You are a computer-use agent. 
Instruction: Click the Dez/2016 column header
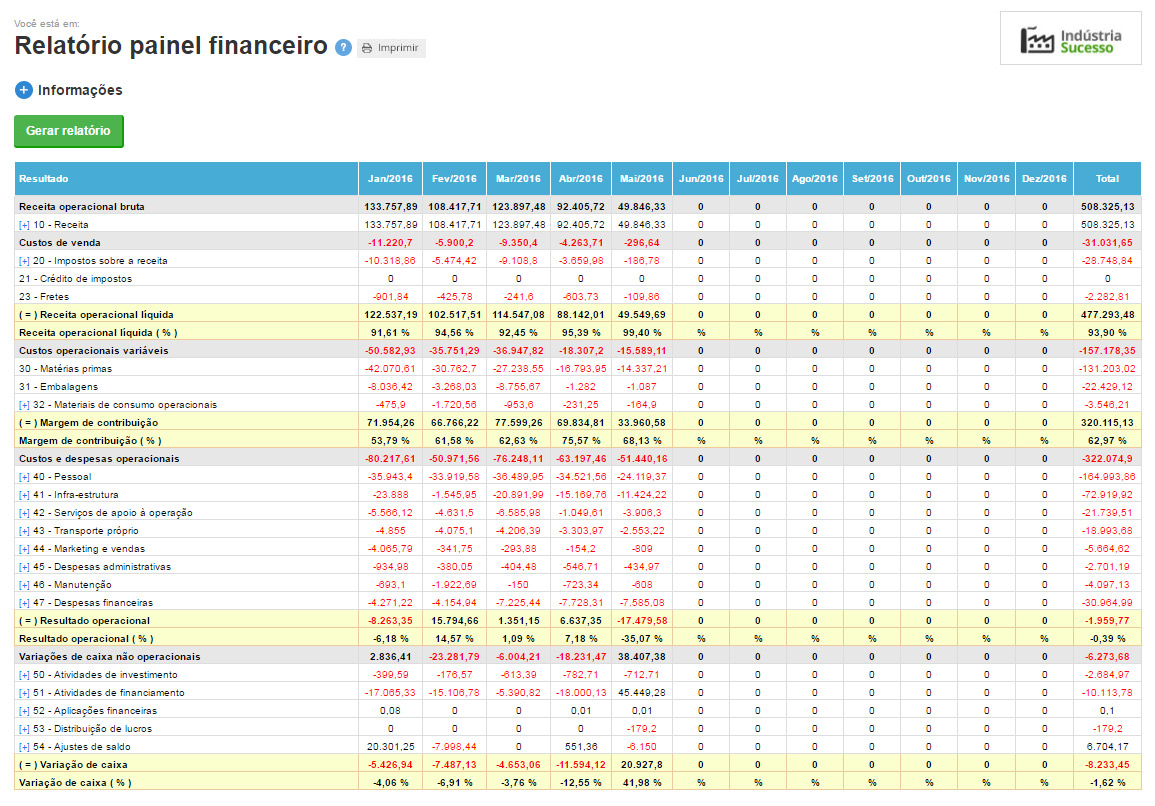point(1045,179)
